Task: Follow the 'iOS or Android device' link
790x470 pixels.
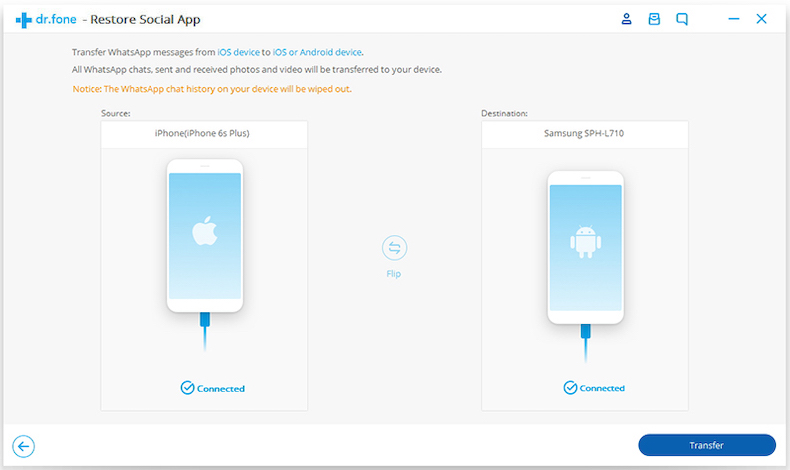Action: (317, 52)
